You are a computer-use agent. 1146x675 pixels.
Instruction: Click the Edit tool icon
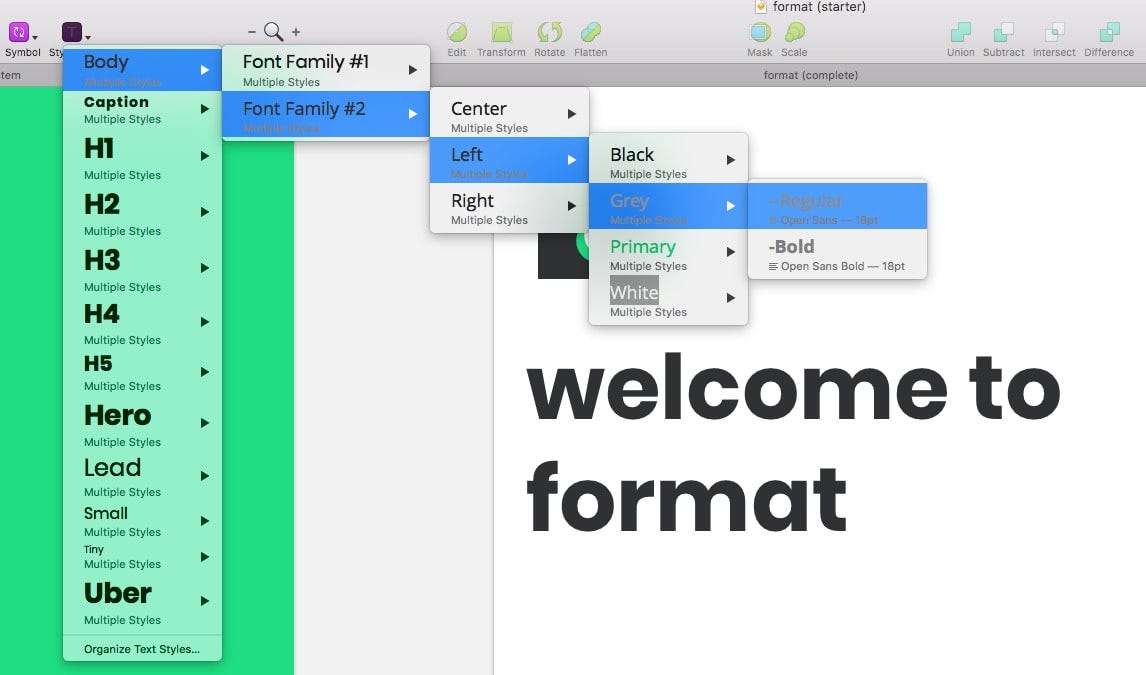[457, 32]
